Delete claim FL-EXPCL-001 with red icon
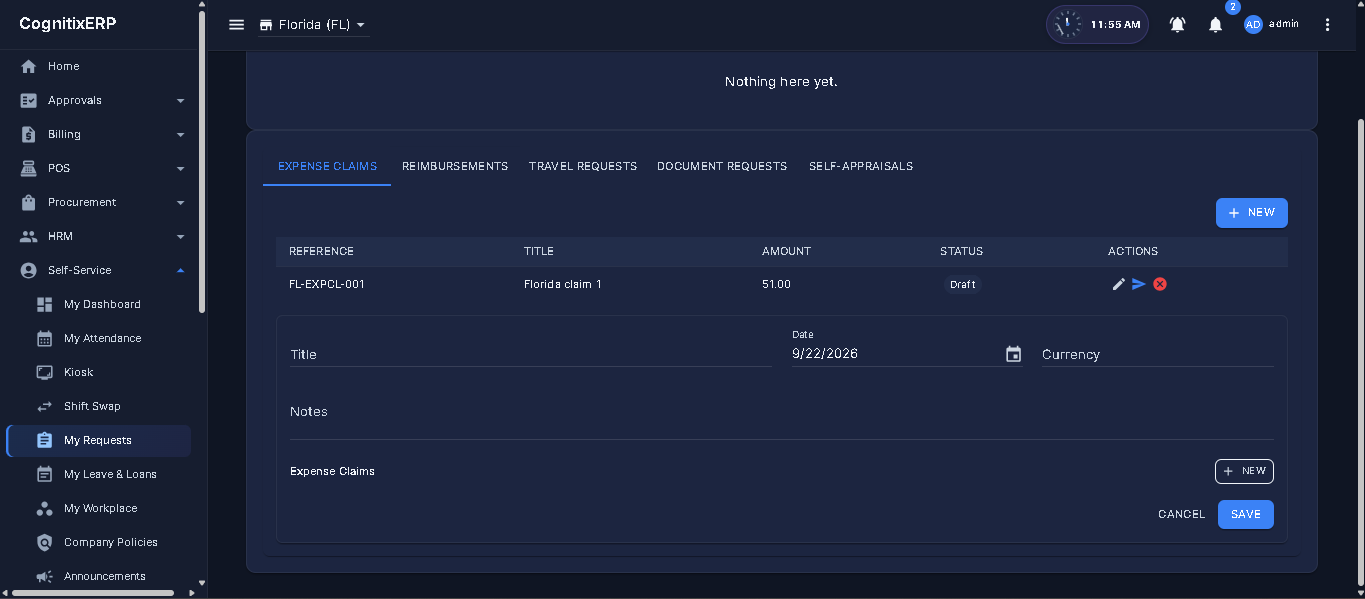Viewport: 1365px width, 599px height. [1160, 284]
